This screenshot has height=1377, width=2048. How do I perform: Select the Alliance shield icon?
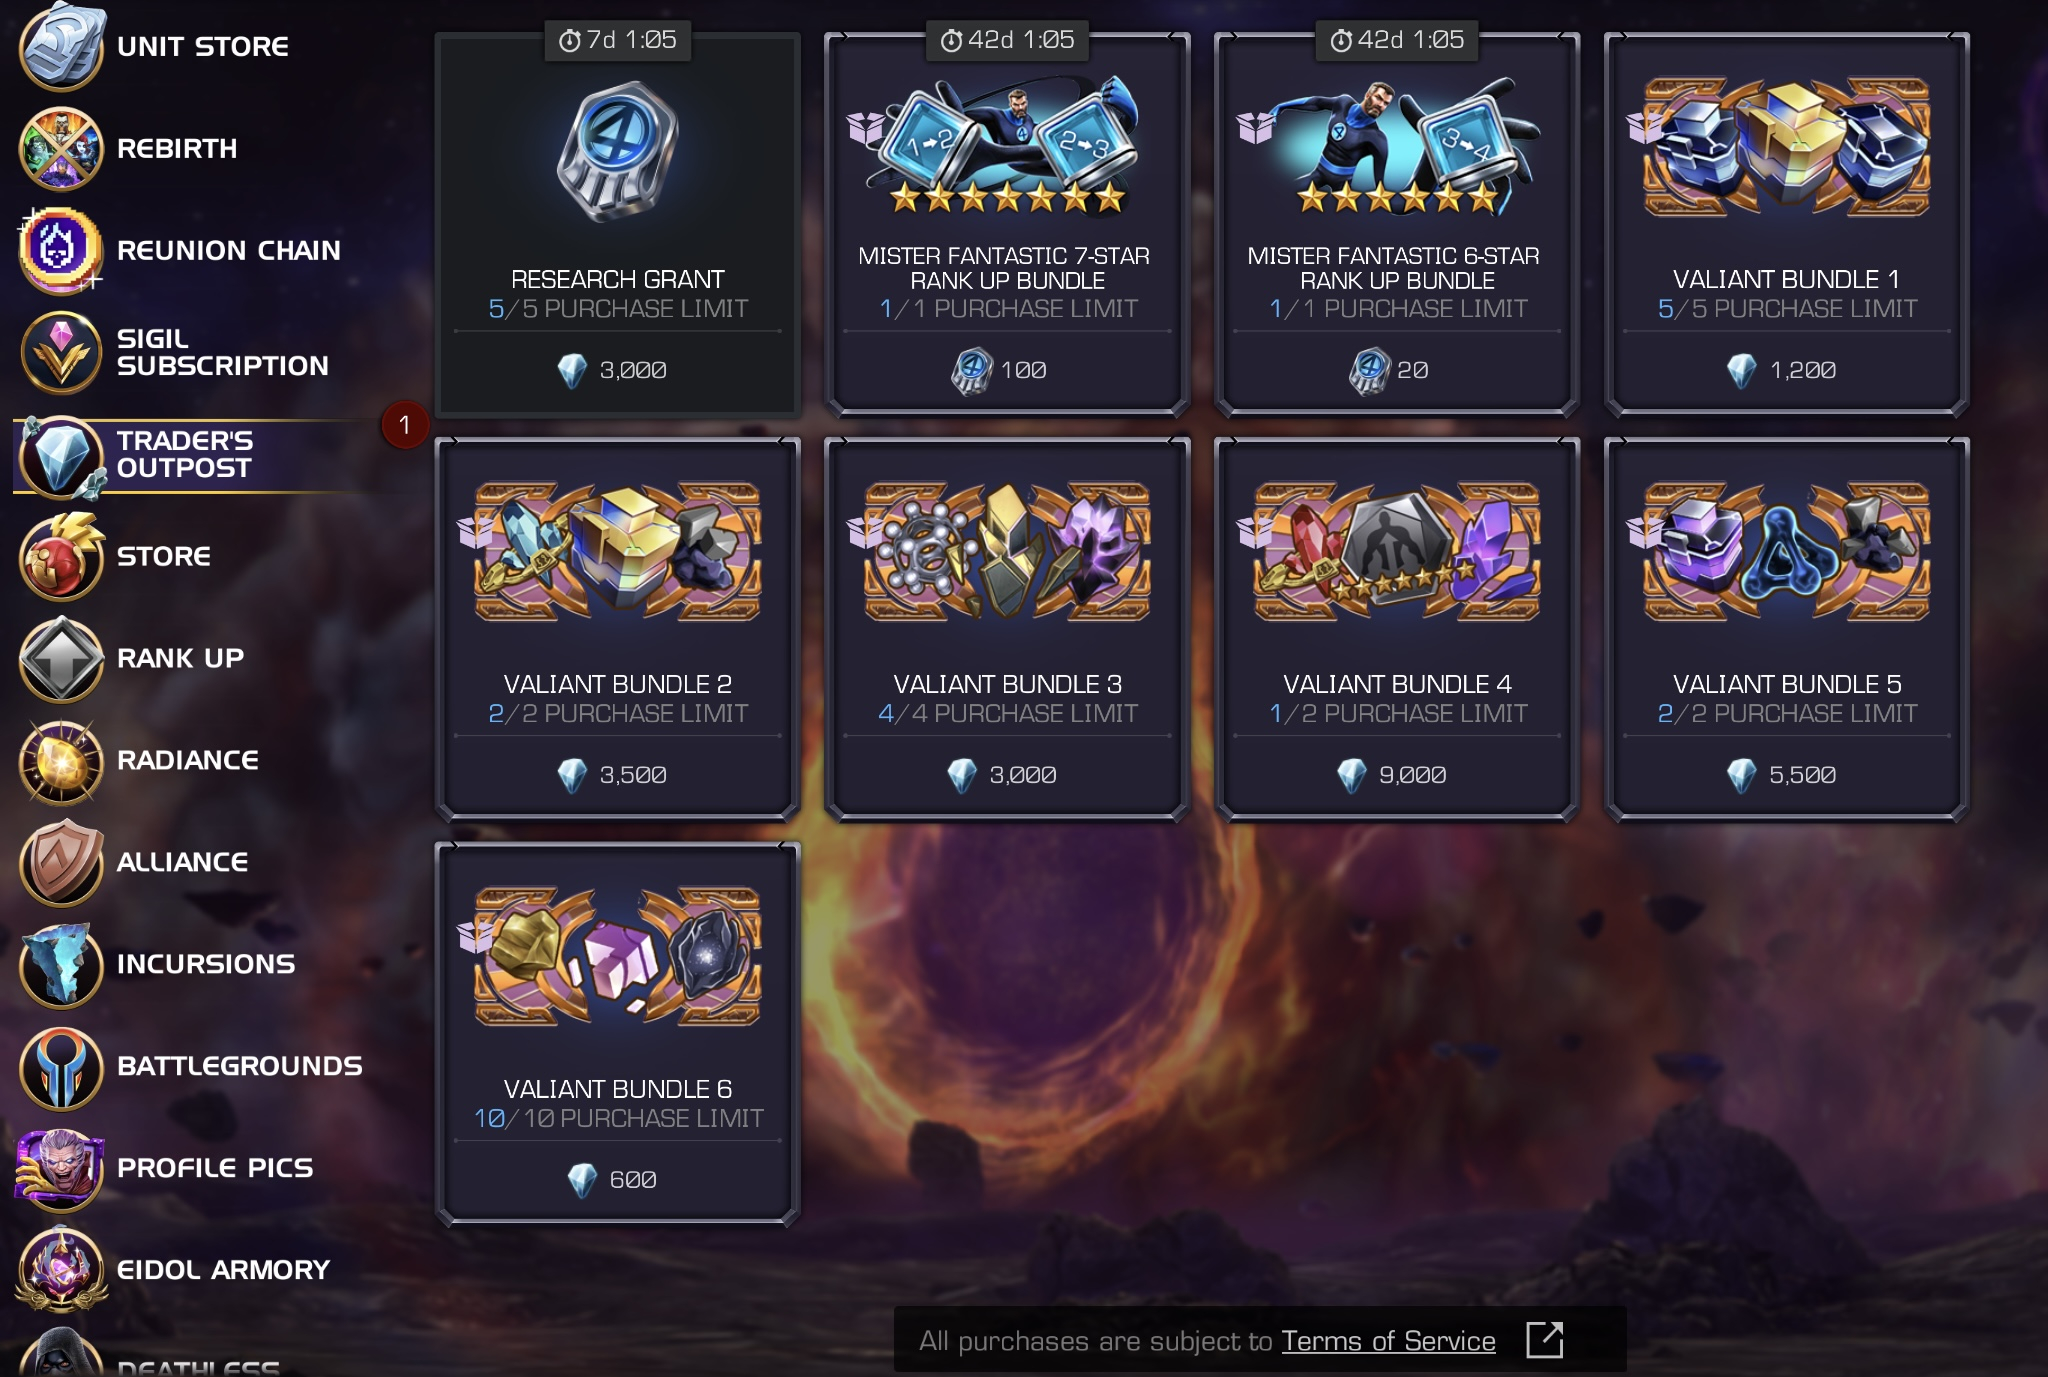coord(61,863)
